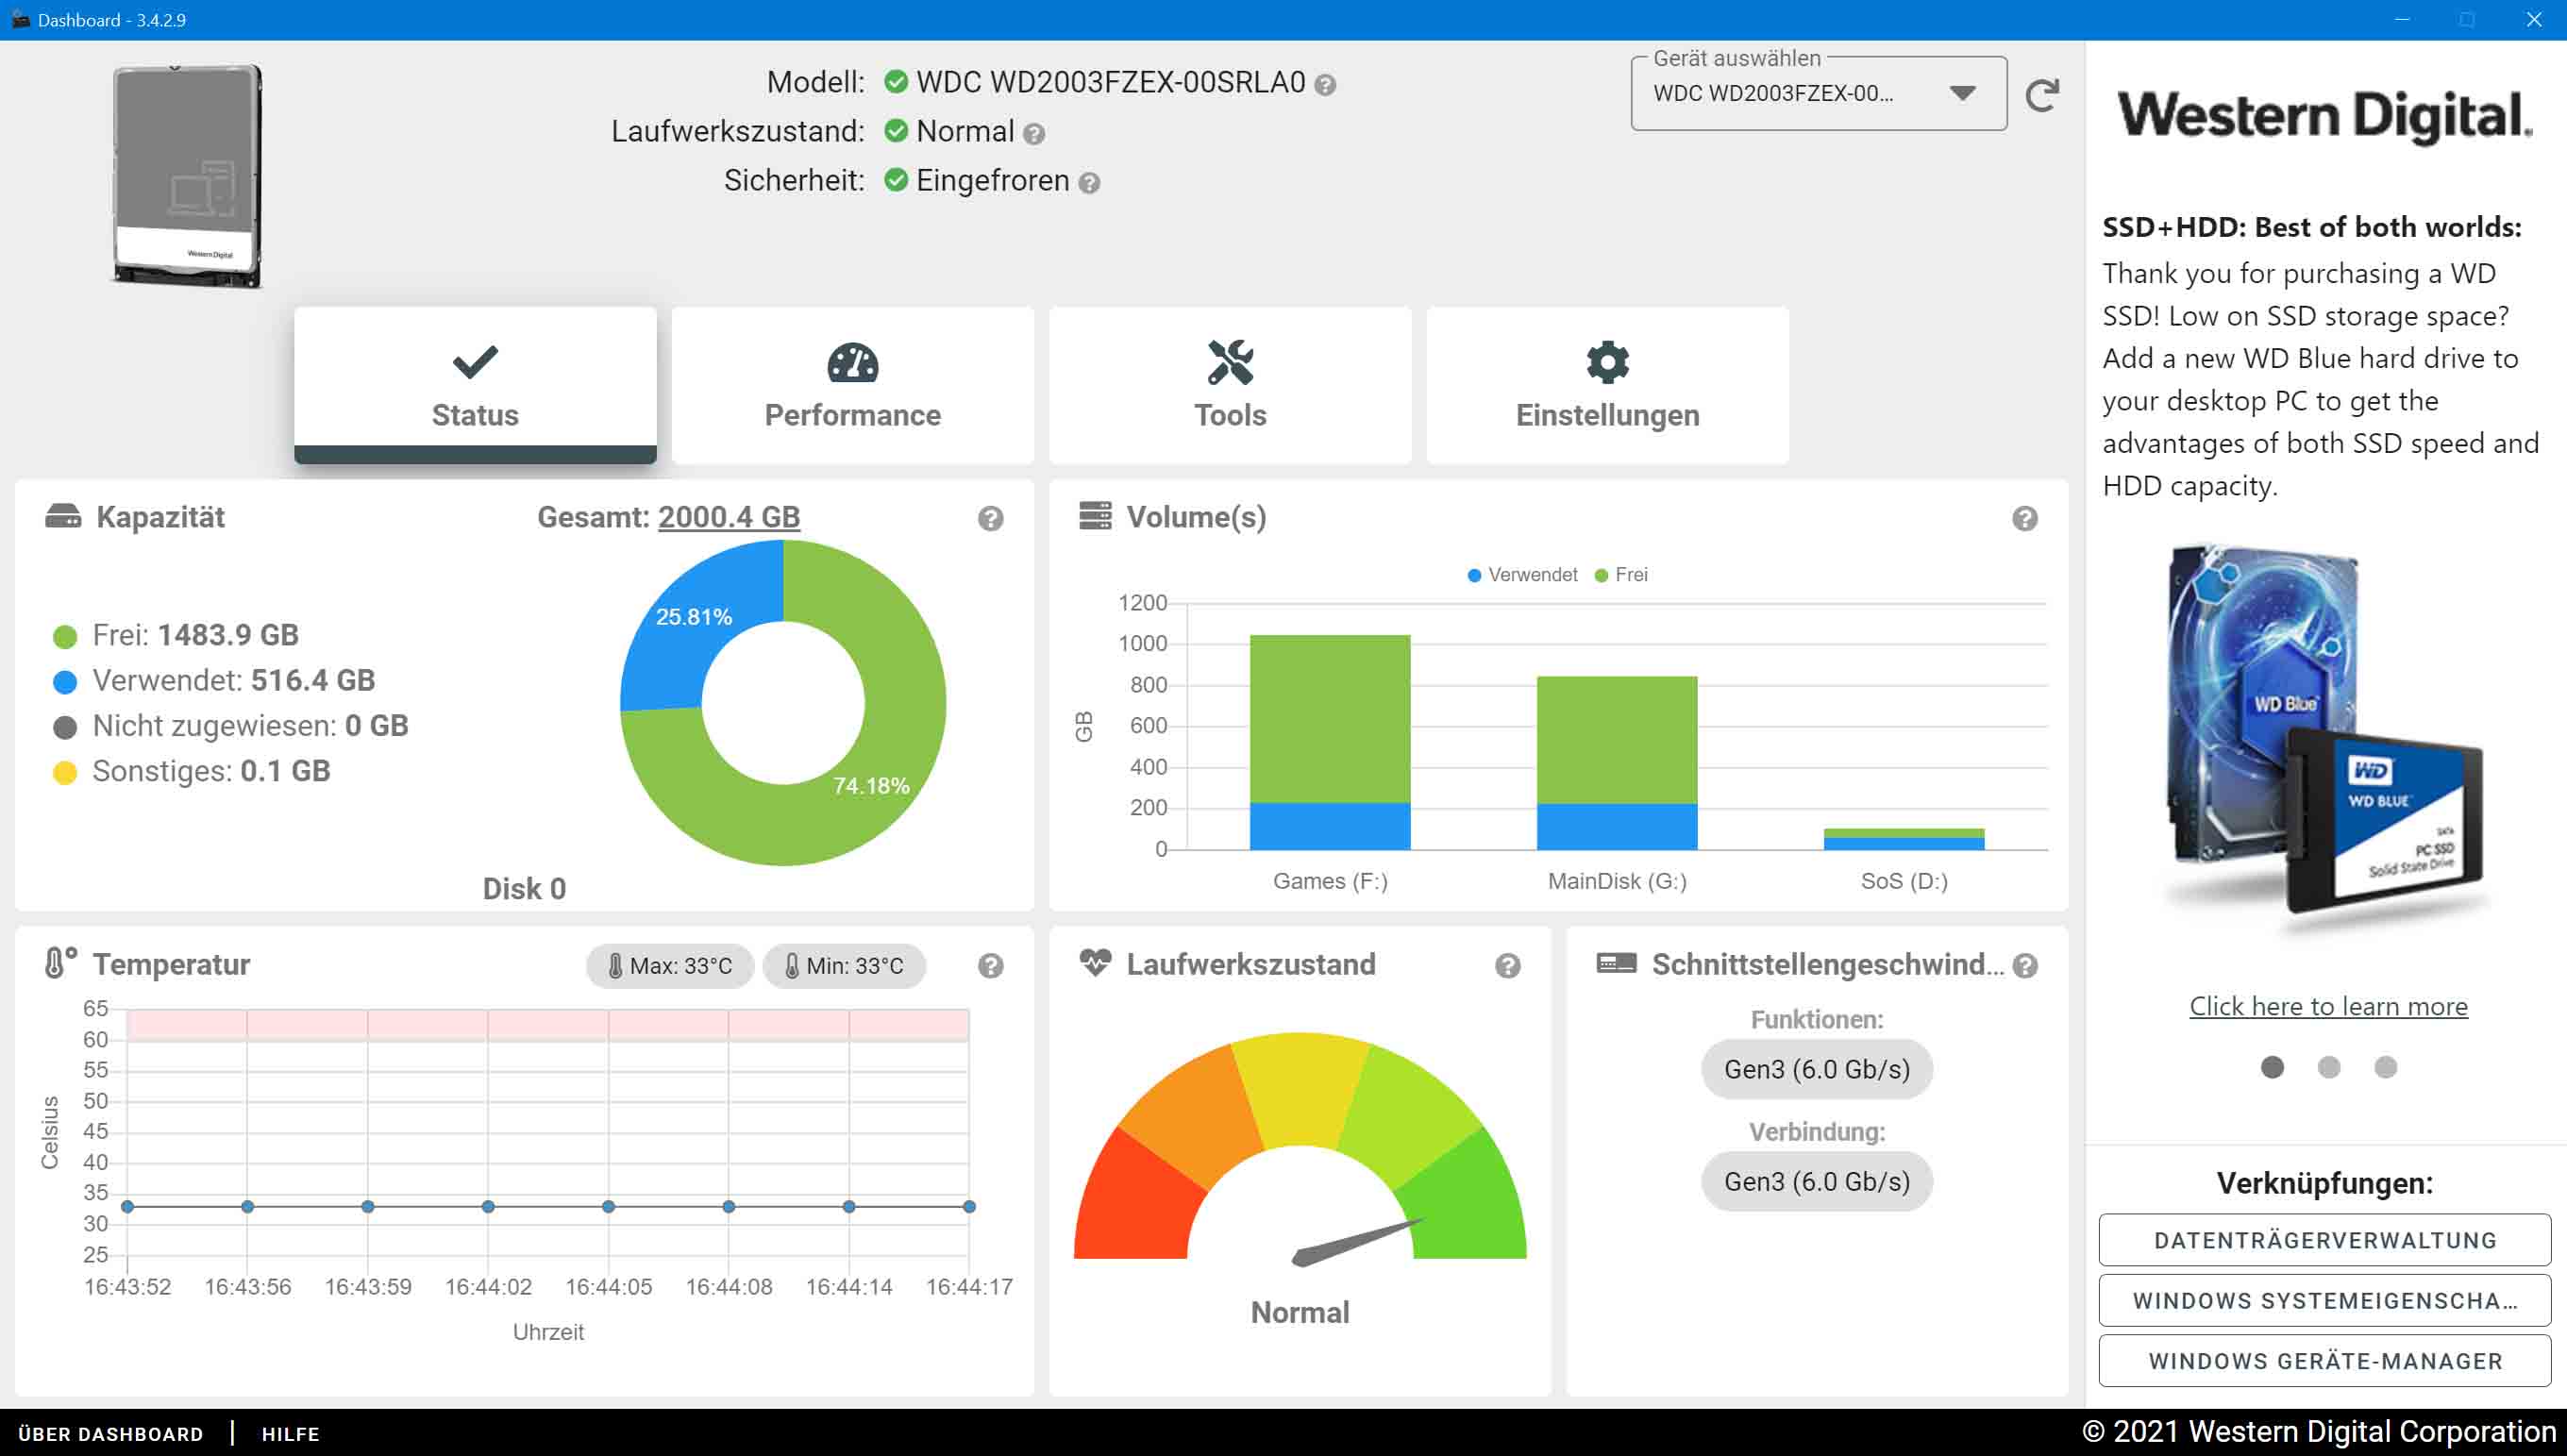Click help icon beside Laufwerkszustand Normal
The width and height of the screenshot is (2567, 1456).
[x=1034, y=134]
